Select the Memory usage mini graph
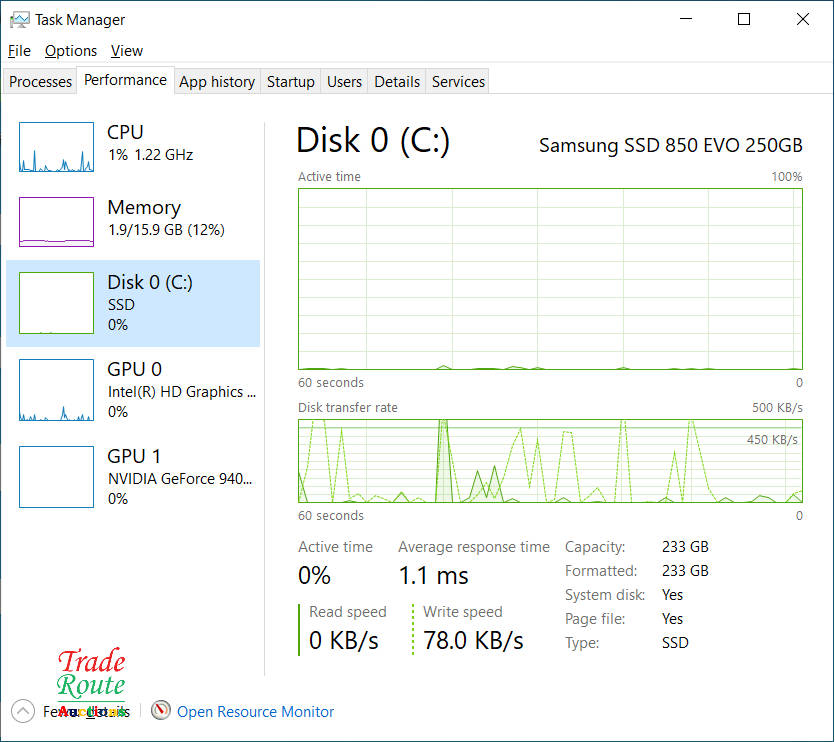The image size is (835, 742). [x=56, y=221]
